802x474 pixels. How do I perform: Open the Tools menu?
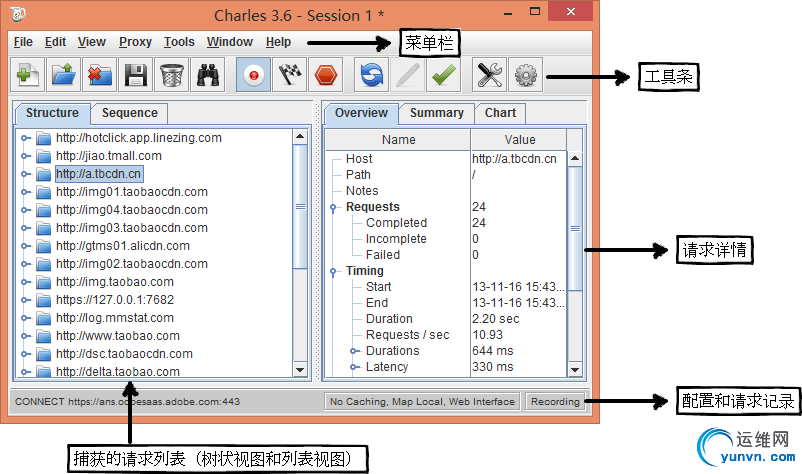(x=179, y=42)
